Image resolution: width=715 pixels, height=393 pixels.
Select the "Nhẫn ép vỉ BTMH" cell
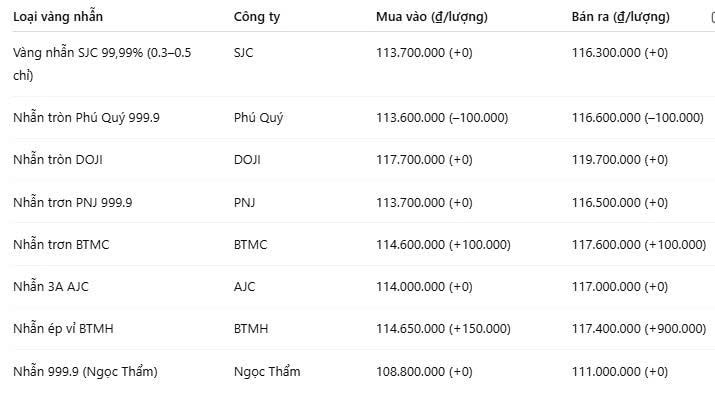point(63,328)
